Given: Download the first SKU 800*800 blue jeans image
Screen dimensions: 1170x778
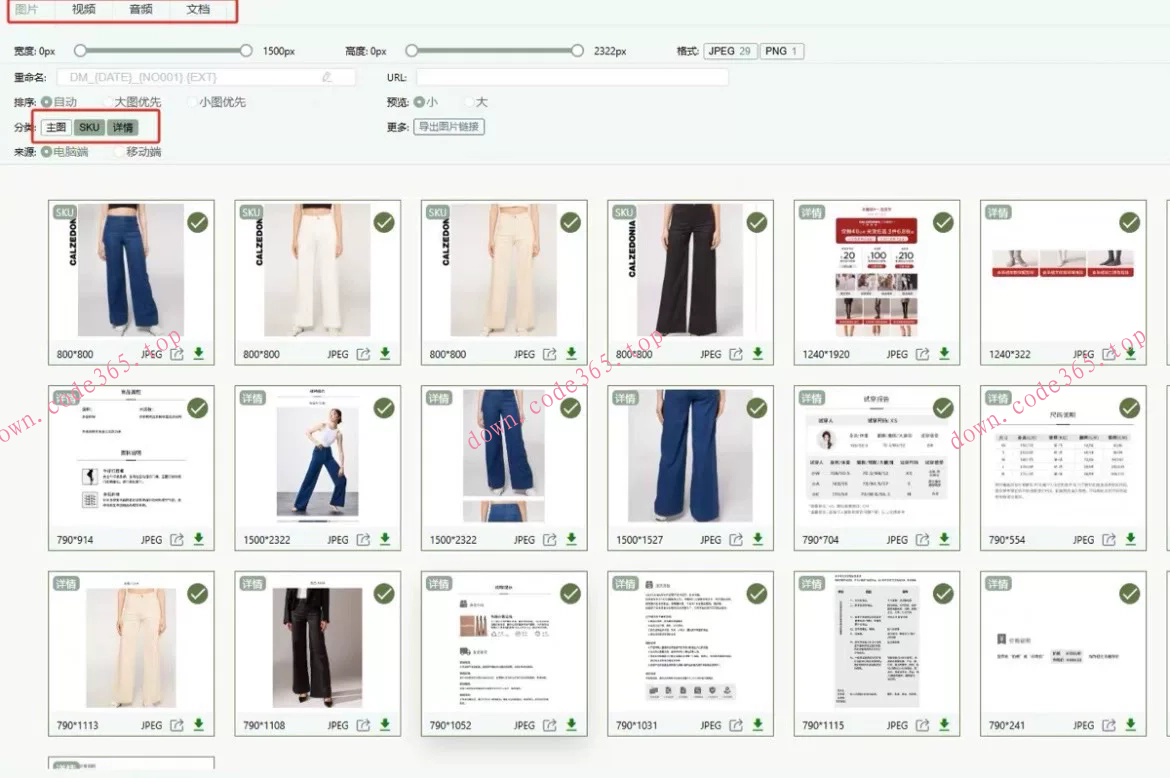Looking at the screenshot, I should coord(197,353).
